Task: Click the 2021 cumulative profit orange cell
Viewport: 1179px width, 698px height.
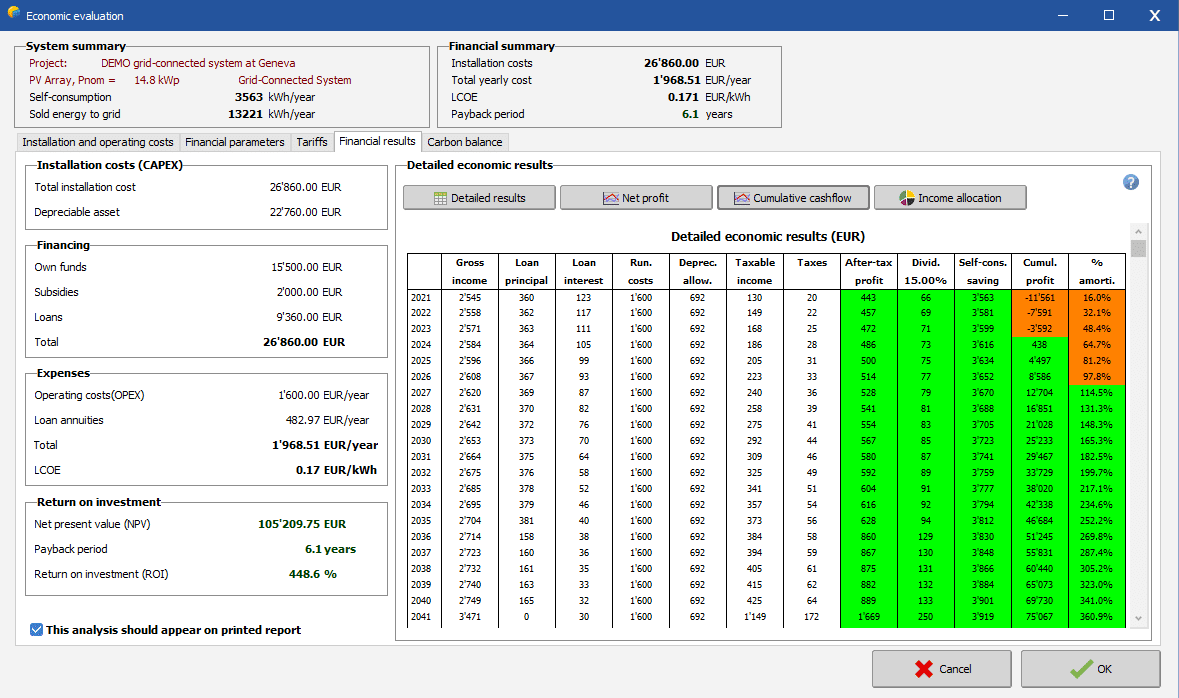Action: (x=1040, y=297)
